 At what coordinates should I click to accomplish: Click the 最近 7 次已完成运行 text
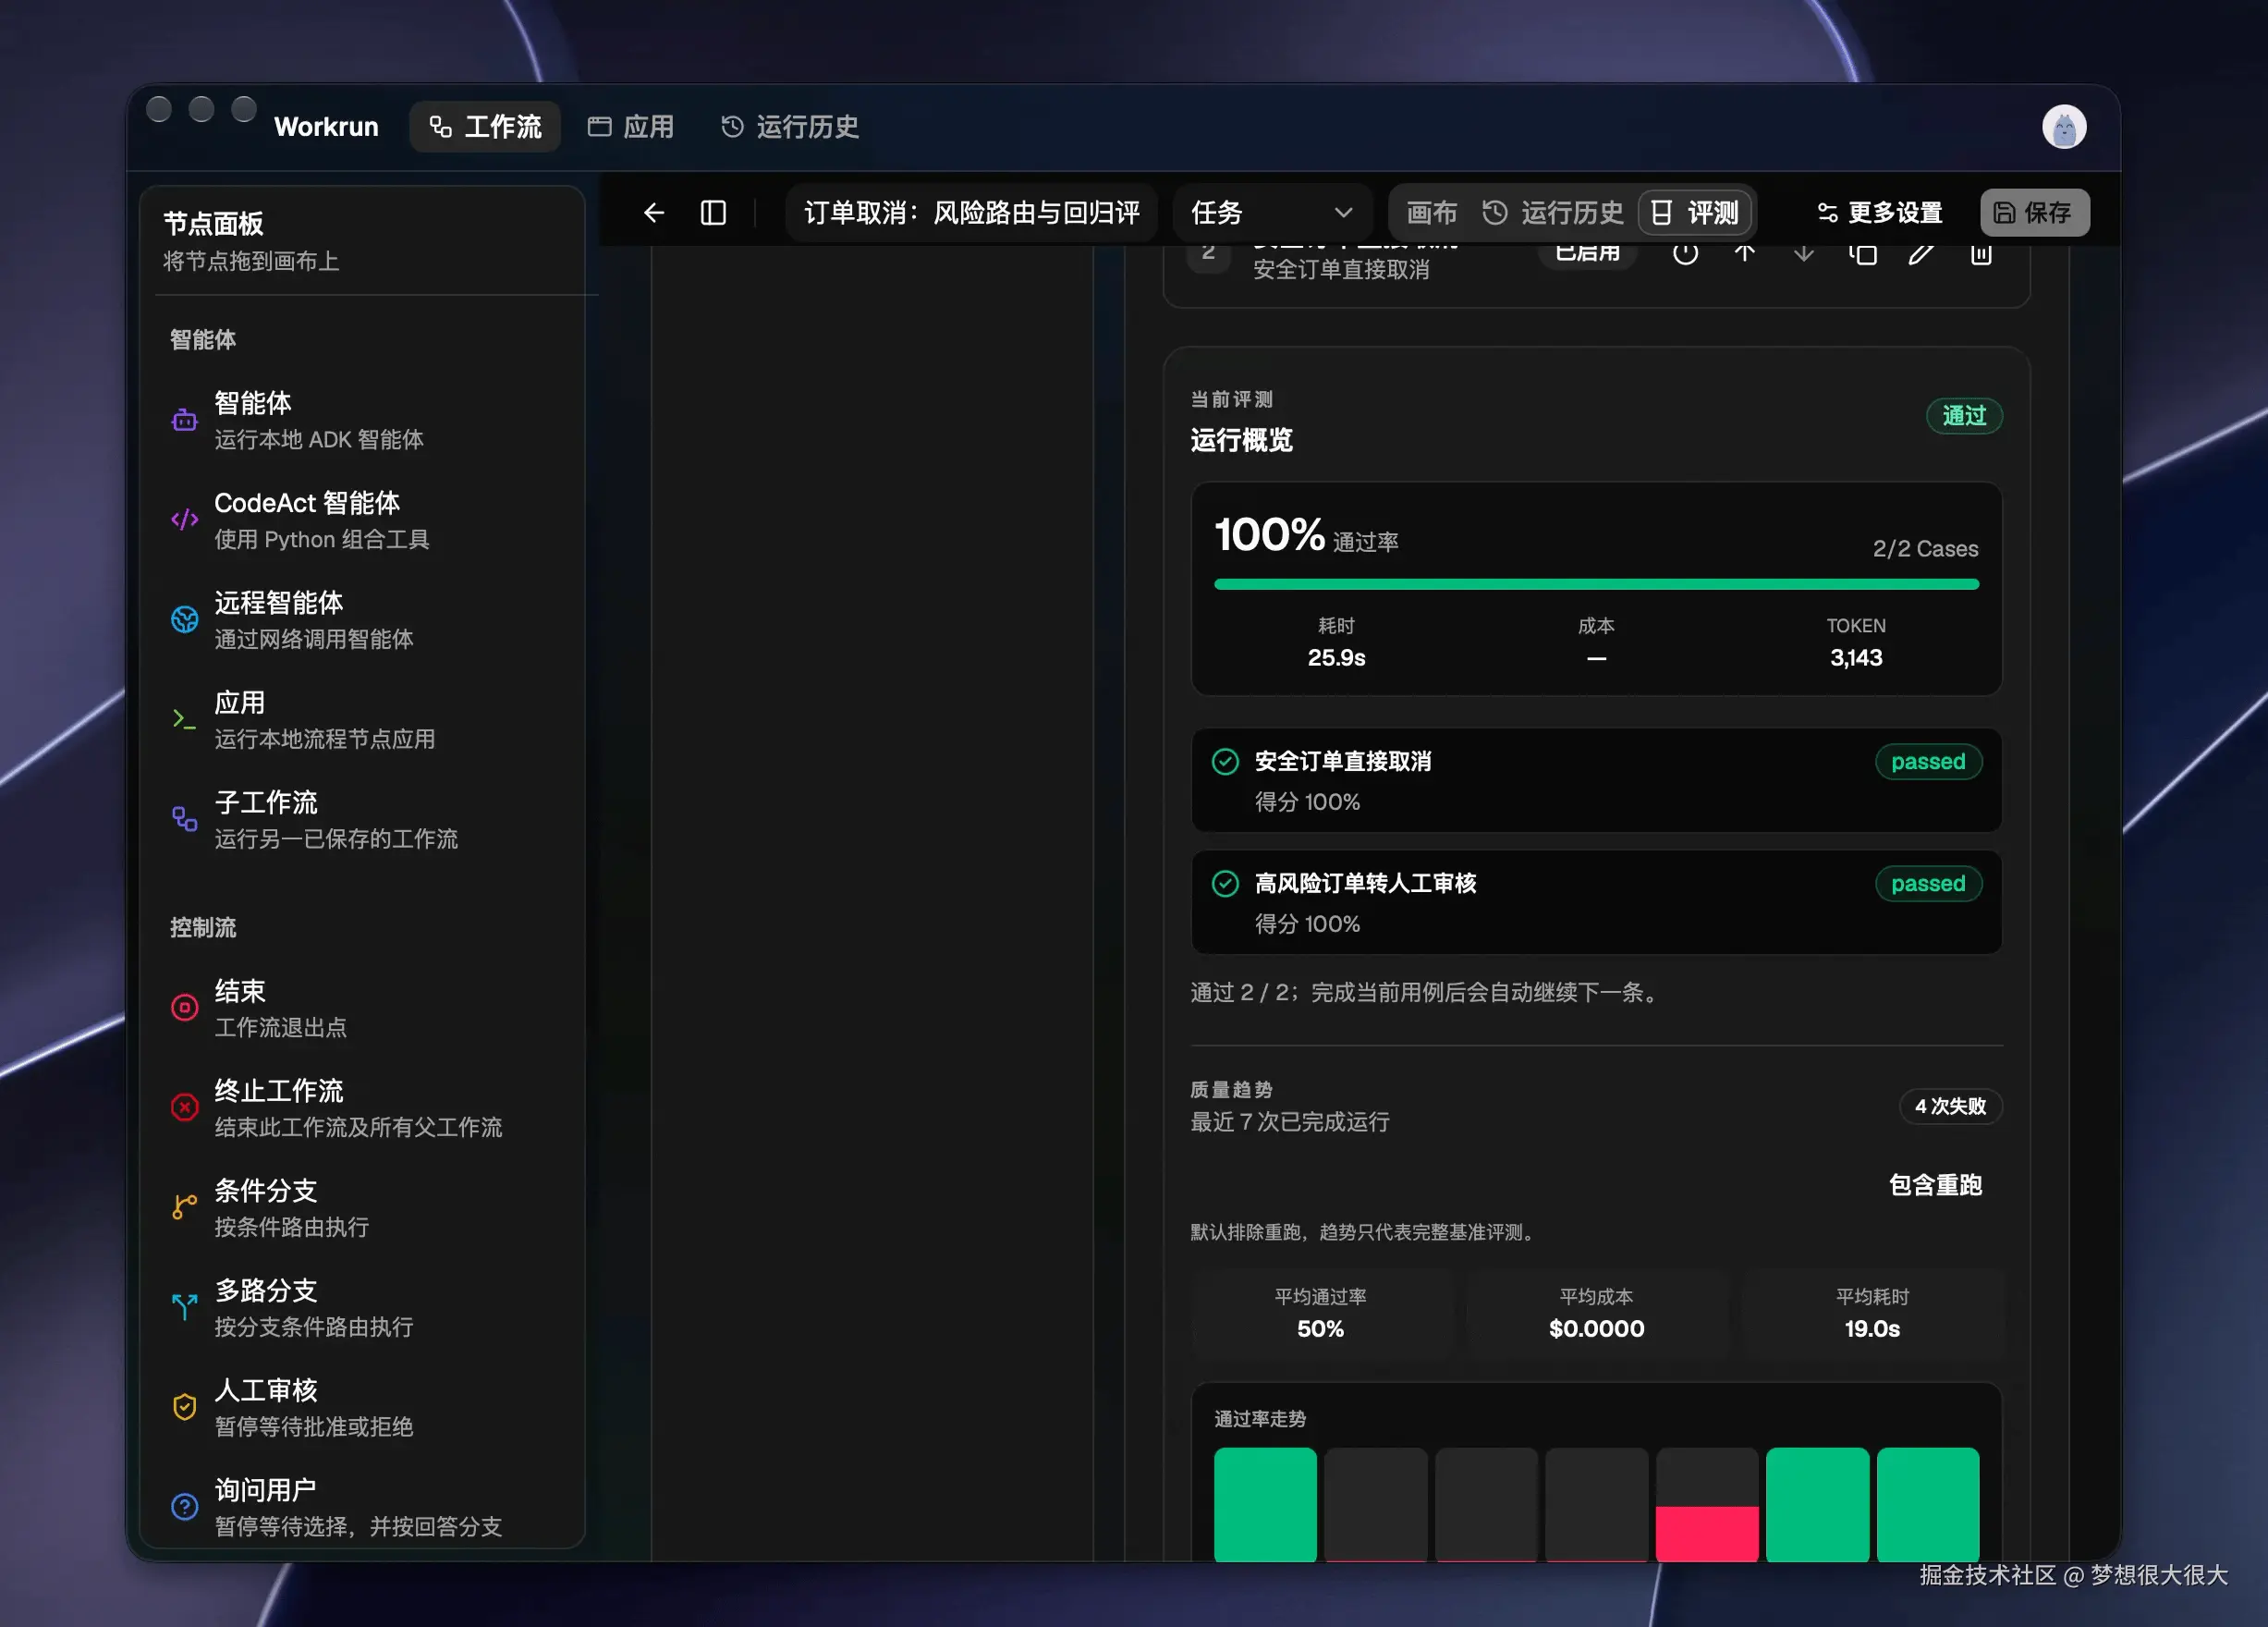point(1290,1123)
